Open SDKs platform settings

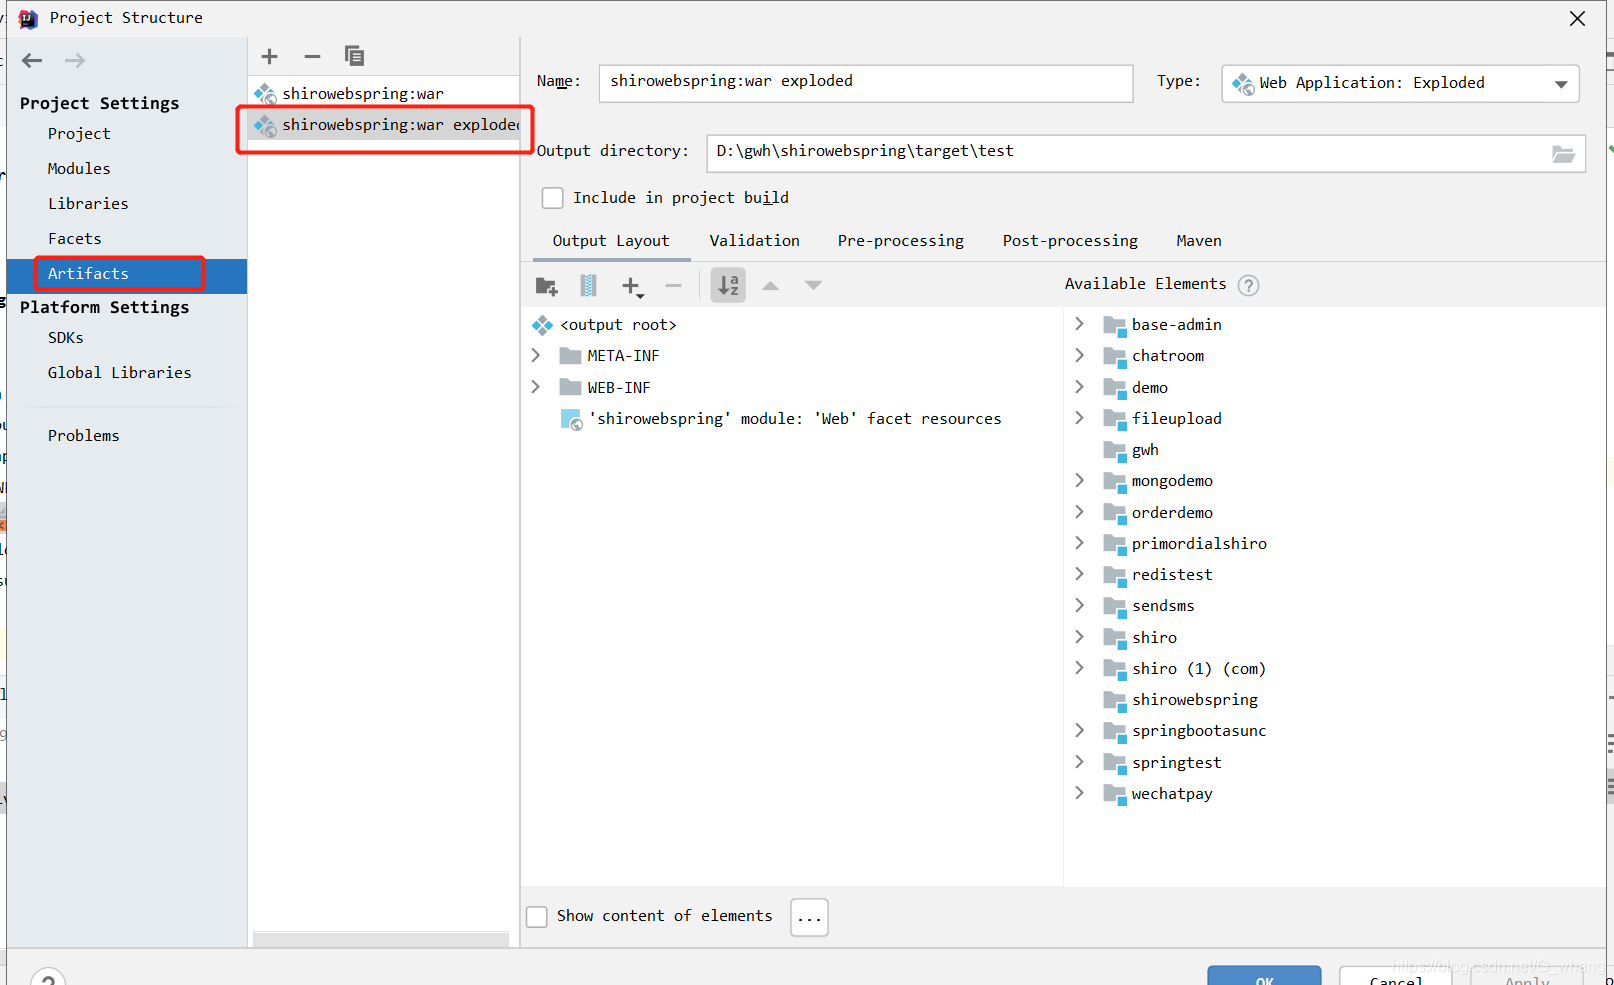point(66,338)
